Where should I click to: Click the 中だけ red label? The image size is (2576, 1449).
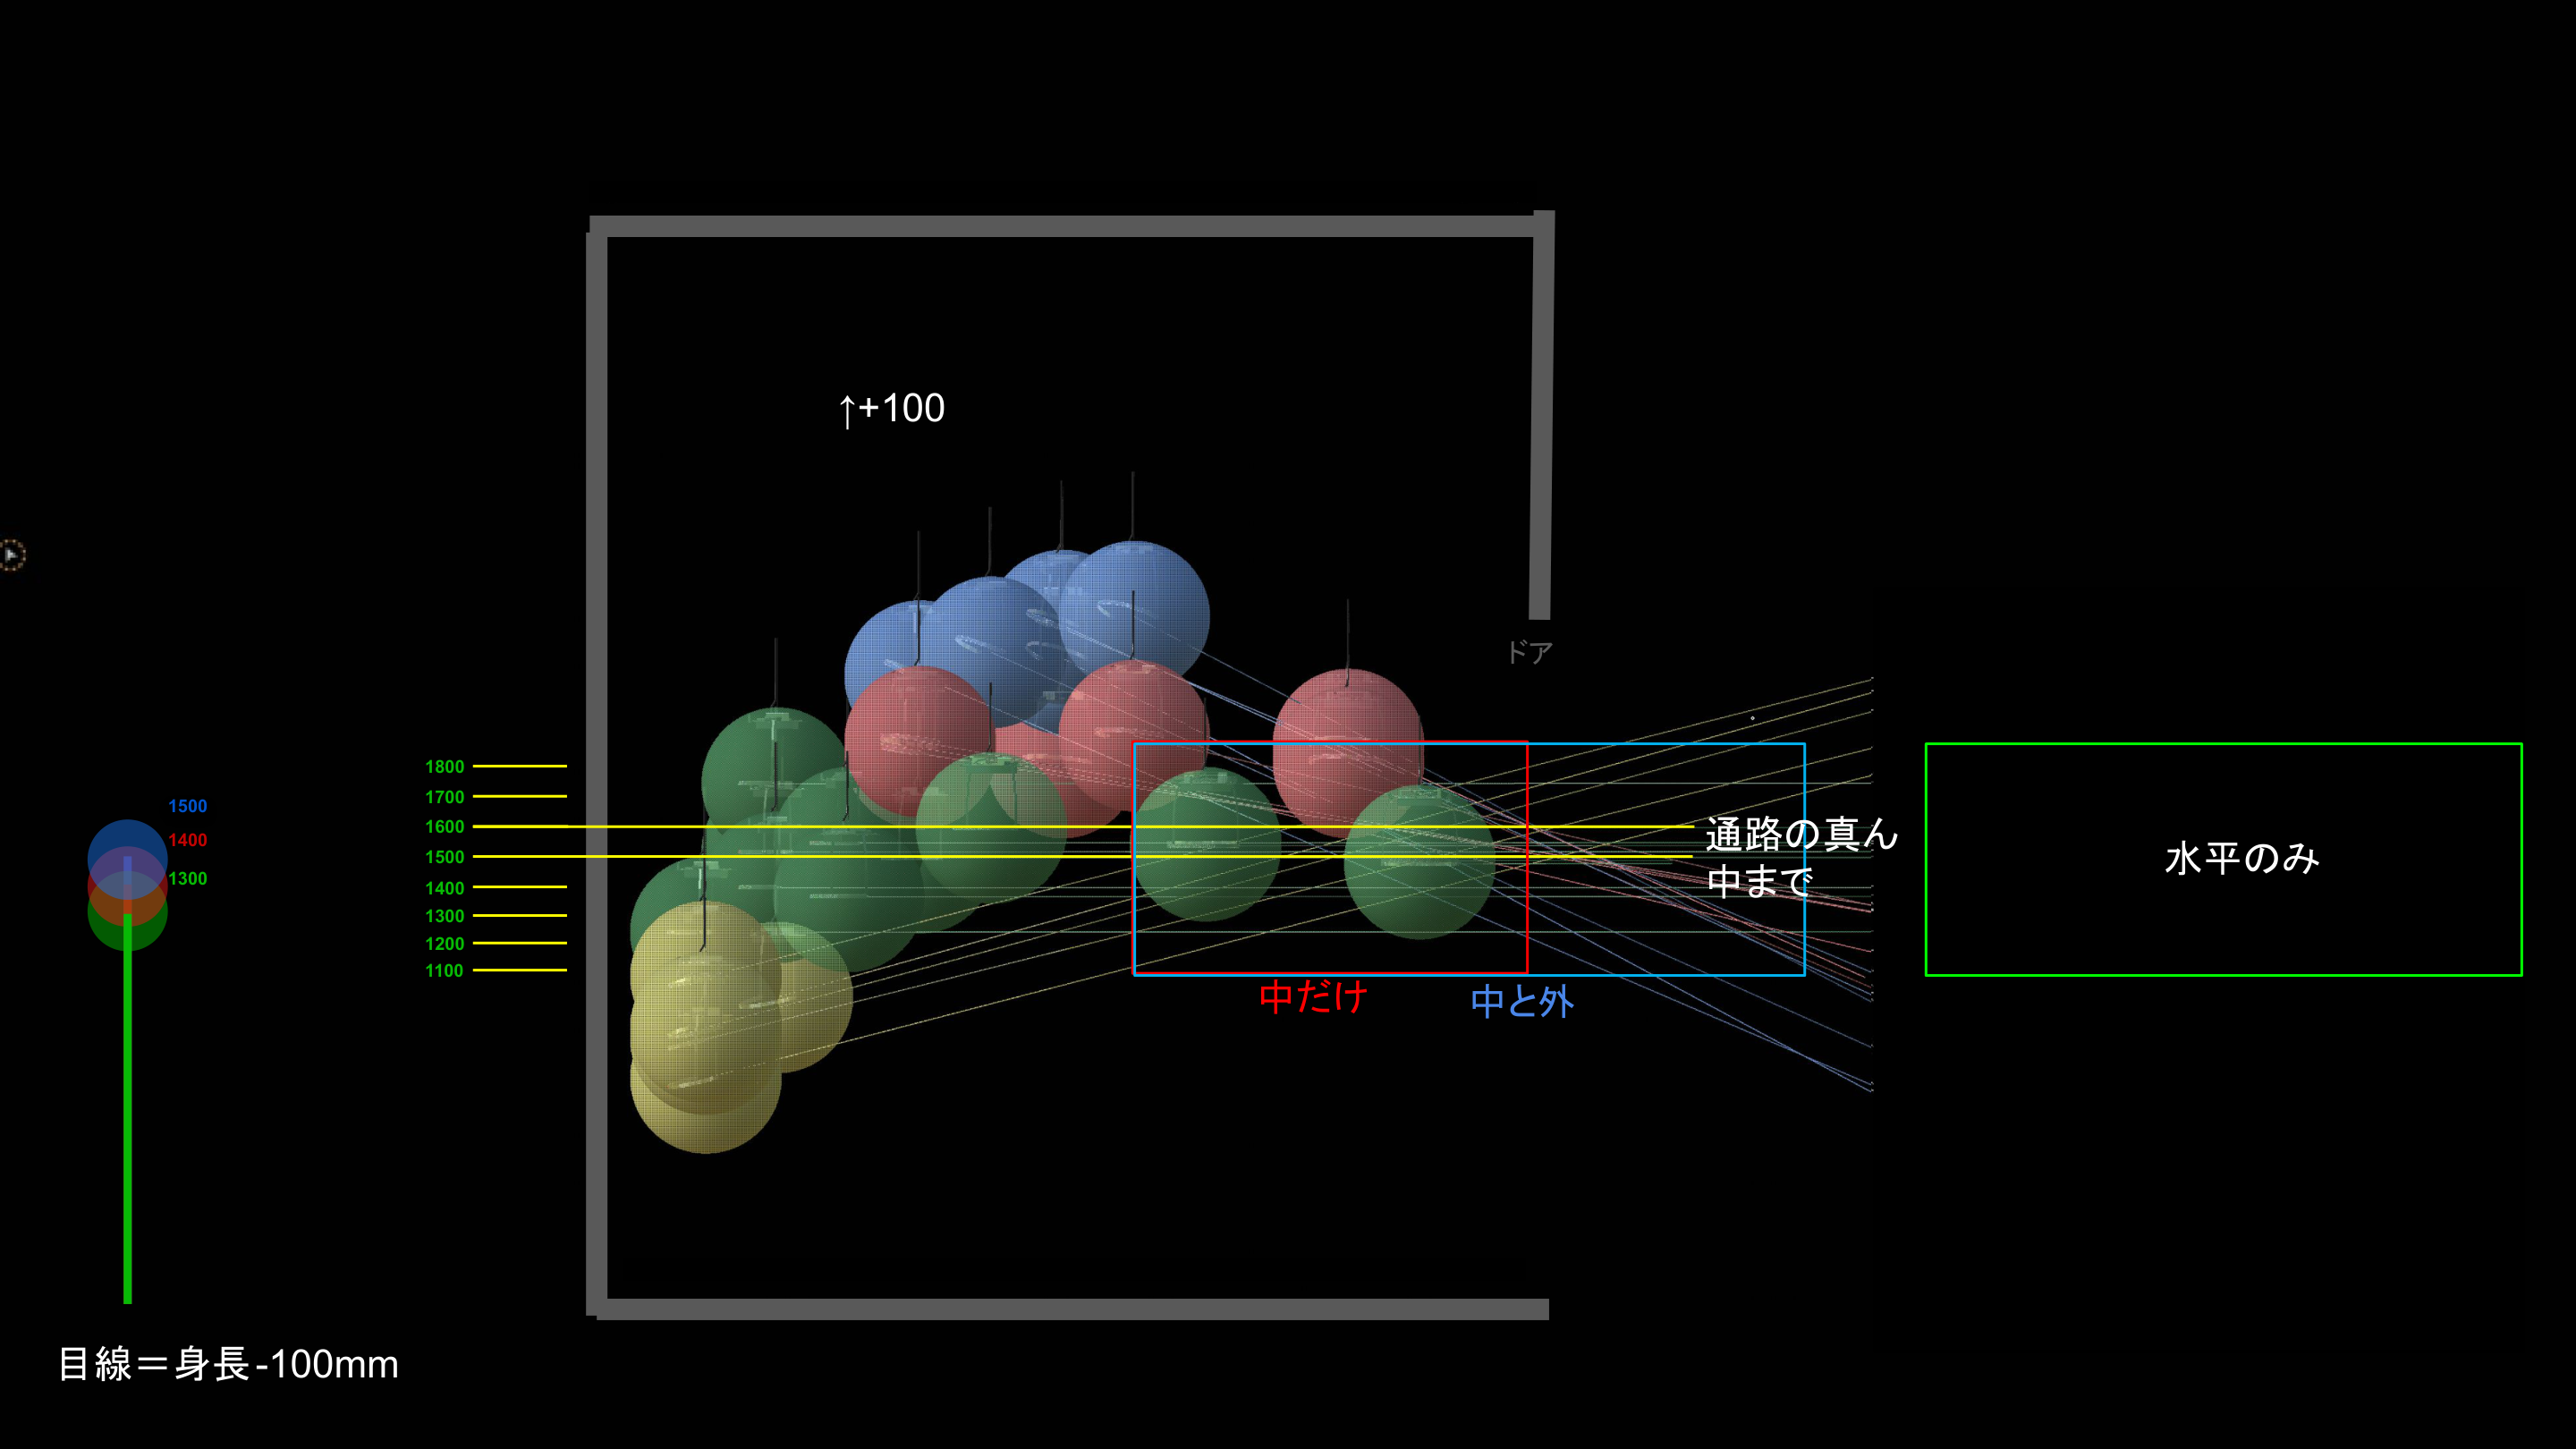point(1313,997)
